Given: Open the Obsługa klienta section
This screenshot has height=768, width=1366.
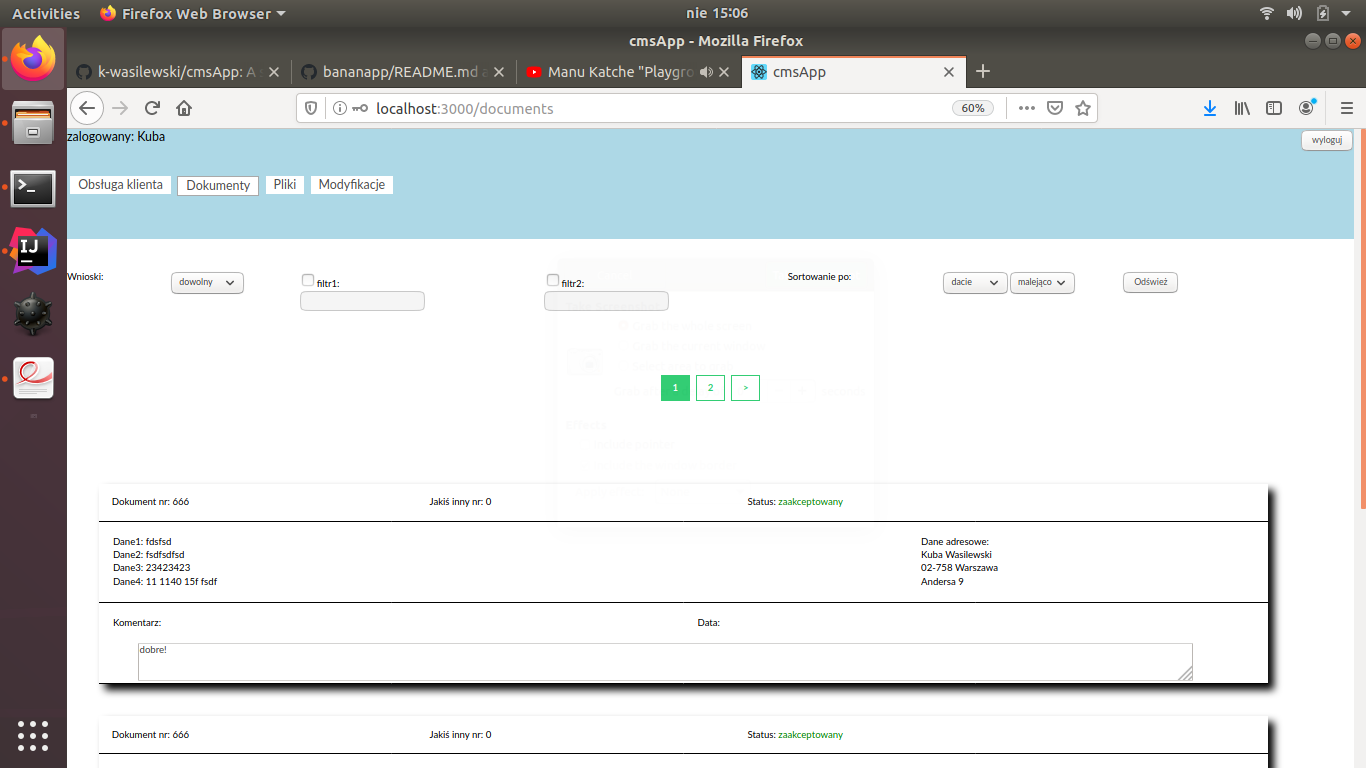Looking at the screenshot, I should coord(121,185).
